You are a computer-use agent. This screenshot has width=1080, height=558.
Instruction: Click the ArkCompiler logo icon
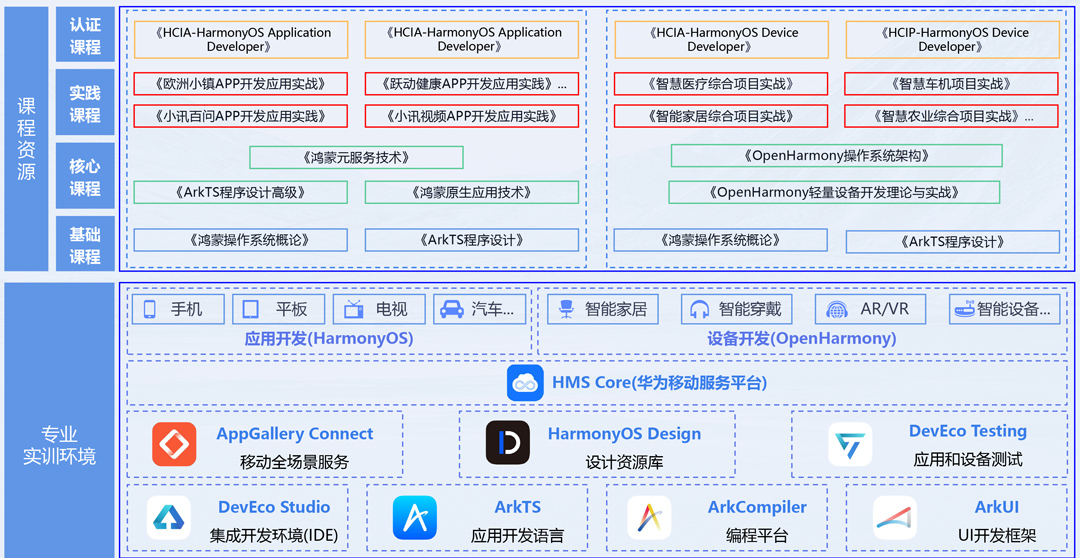tap(649, 518)
